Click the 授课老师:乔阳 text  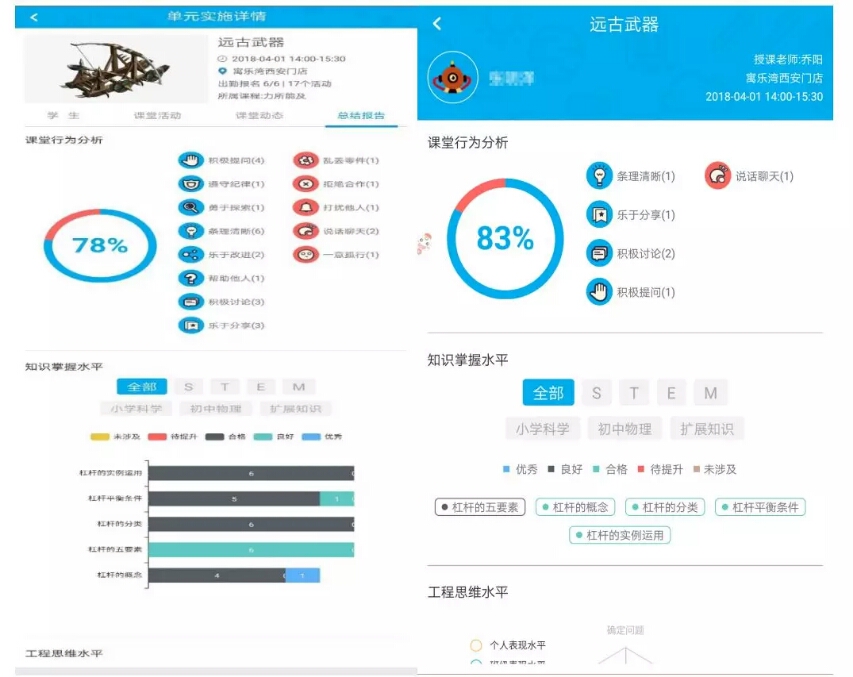point(788,59)
